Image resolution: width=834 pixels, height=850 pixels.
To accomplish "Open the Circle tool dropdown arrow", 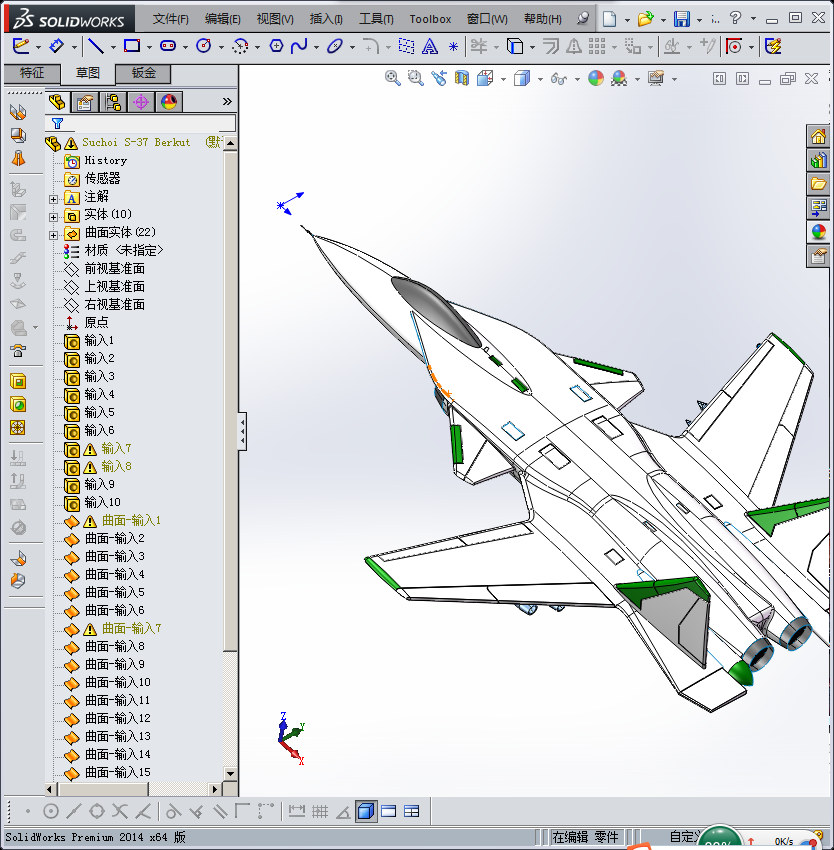I will (221, 48).
